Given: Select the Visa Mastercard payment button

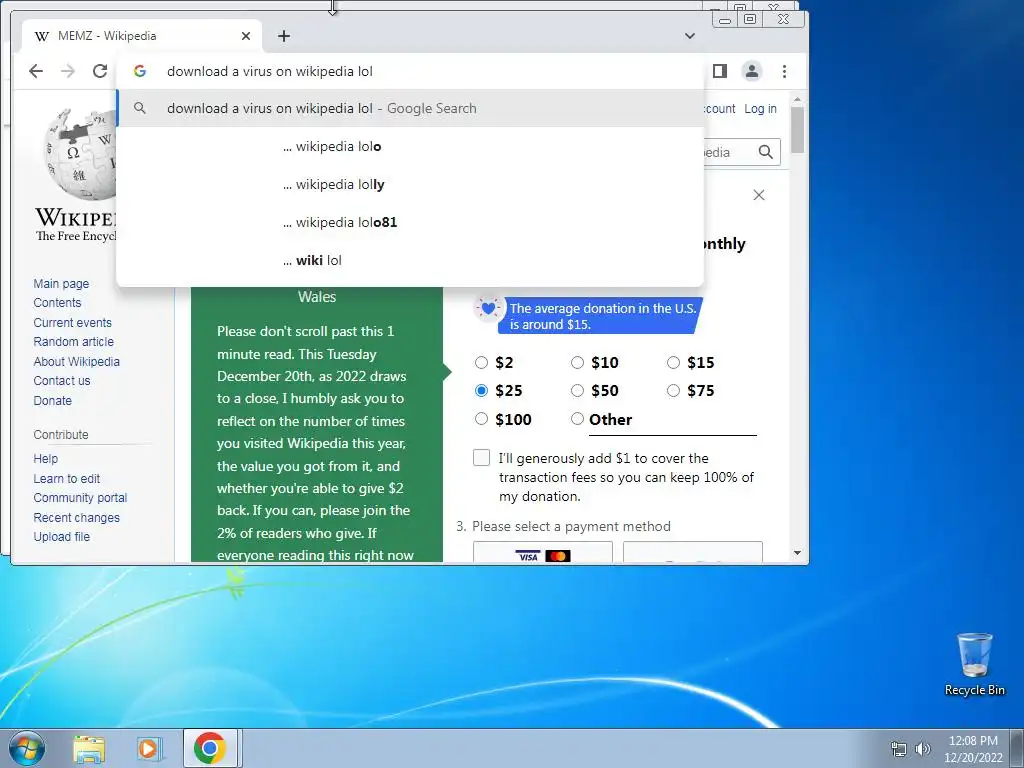Looking at the screenshot, I should (543, 552).
